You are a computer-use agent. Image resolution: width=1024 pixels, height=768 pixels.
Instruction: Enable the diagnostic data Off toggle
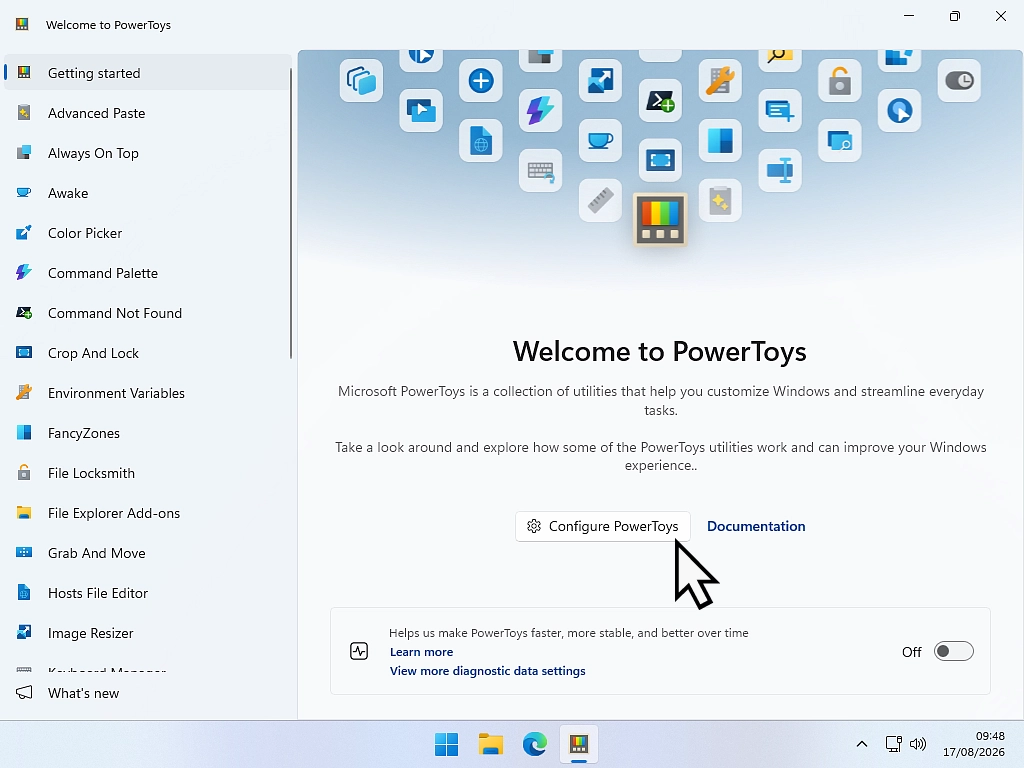click(x=953, y=651)
